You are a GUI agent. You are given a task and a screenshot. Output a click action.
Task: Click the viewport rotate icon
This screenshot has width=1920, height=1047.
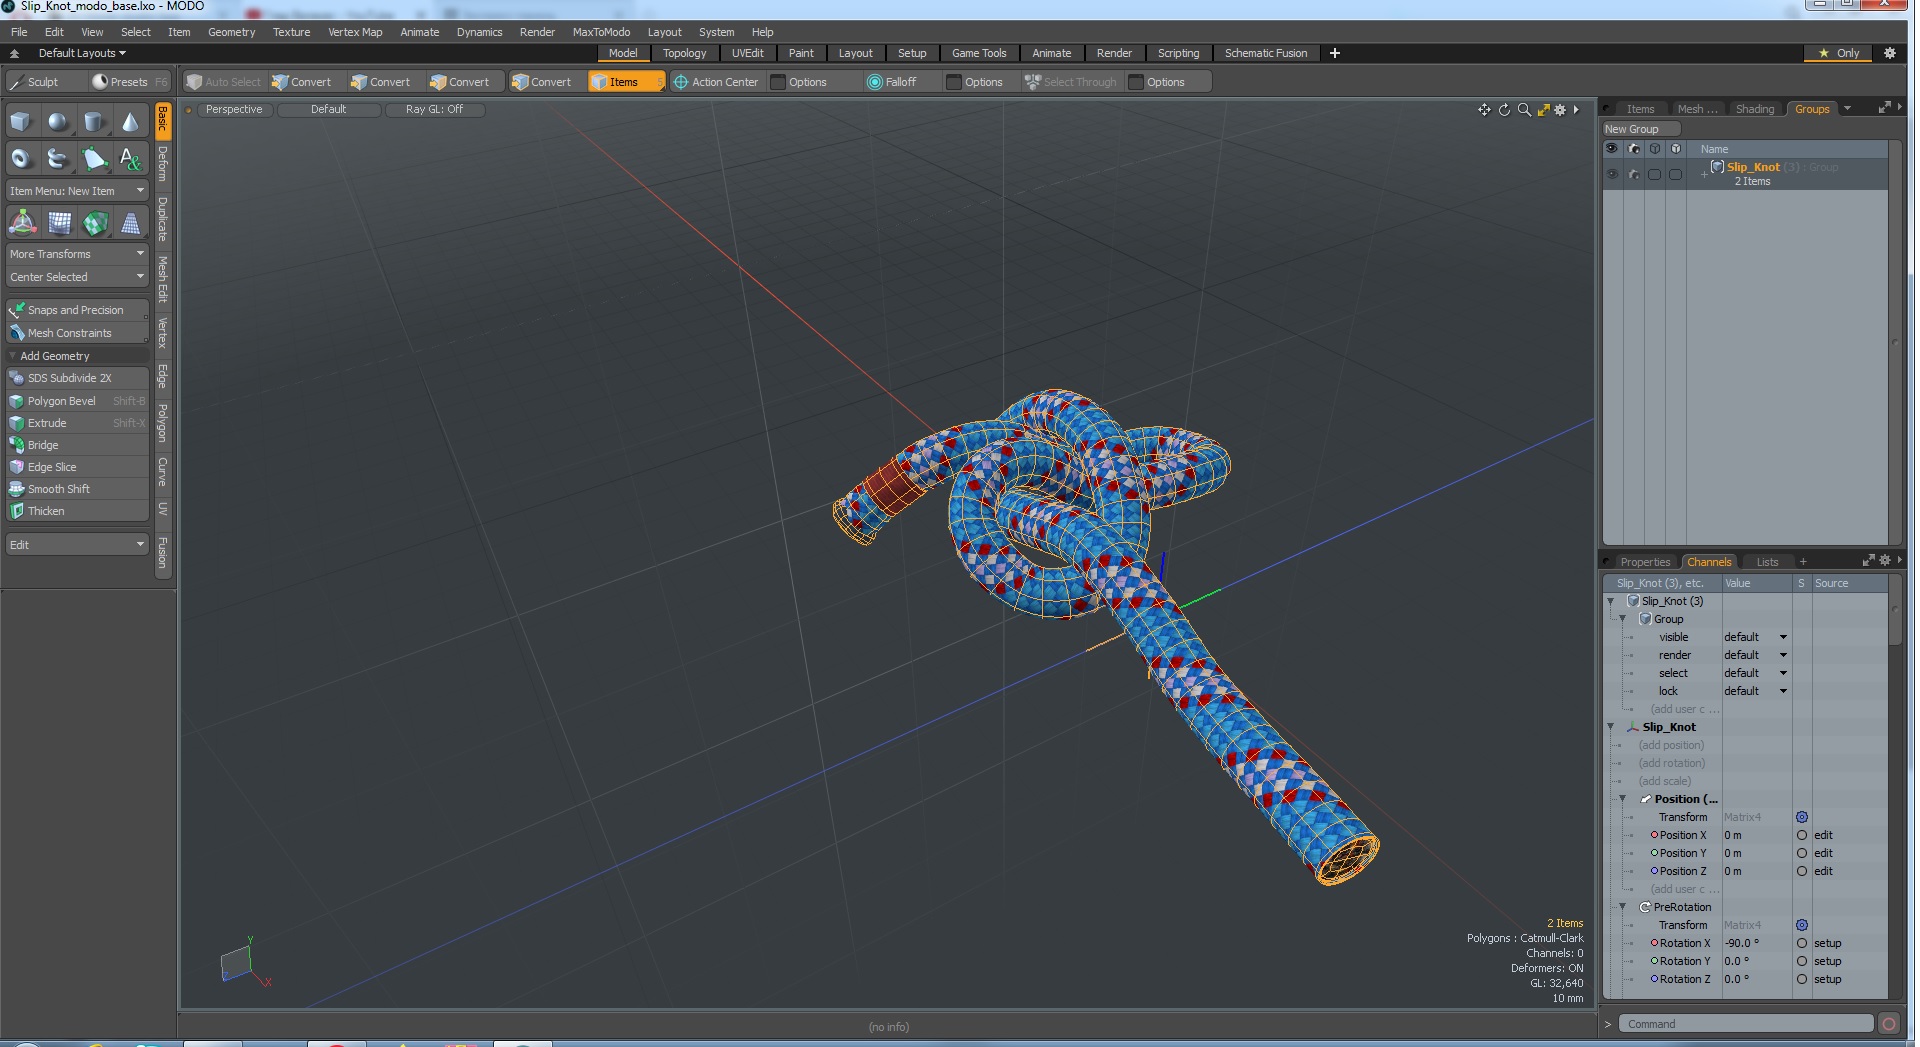[1504, 110]
